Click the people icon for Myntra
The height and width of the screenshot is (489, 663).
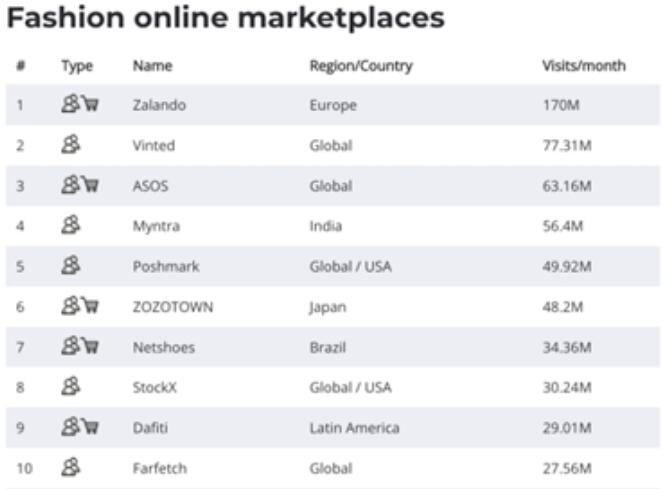click(x=71, y=225)
